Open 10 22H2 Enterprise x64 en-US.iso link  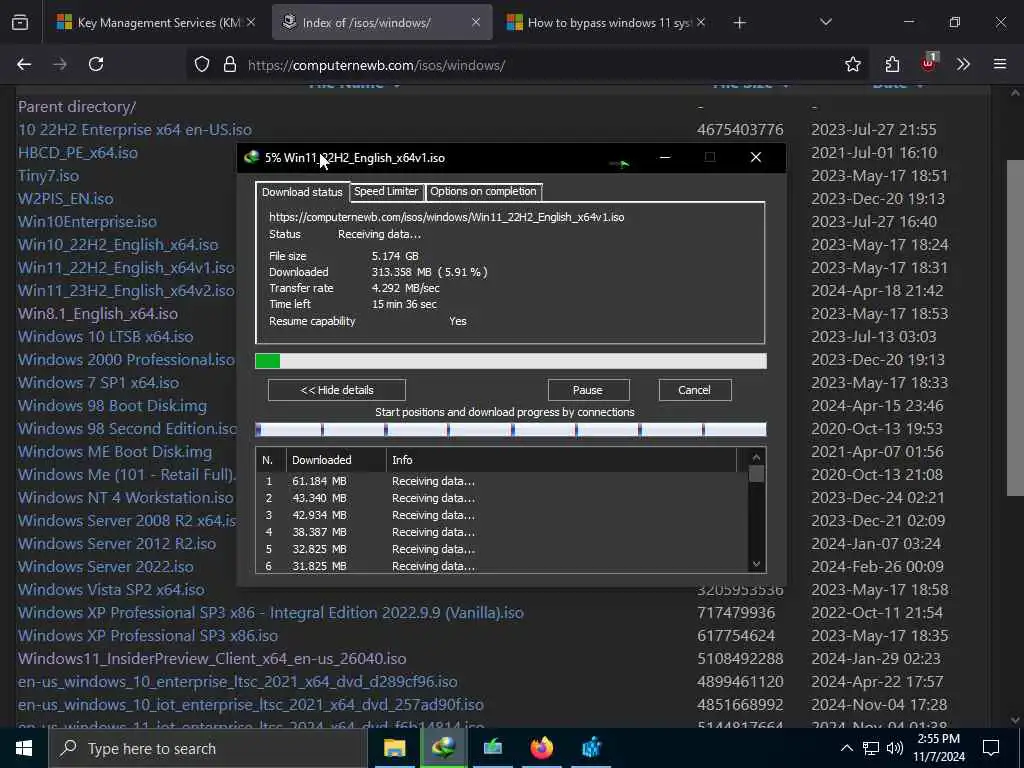(135, 129)
